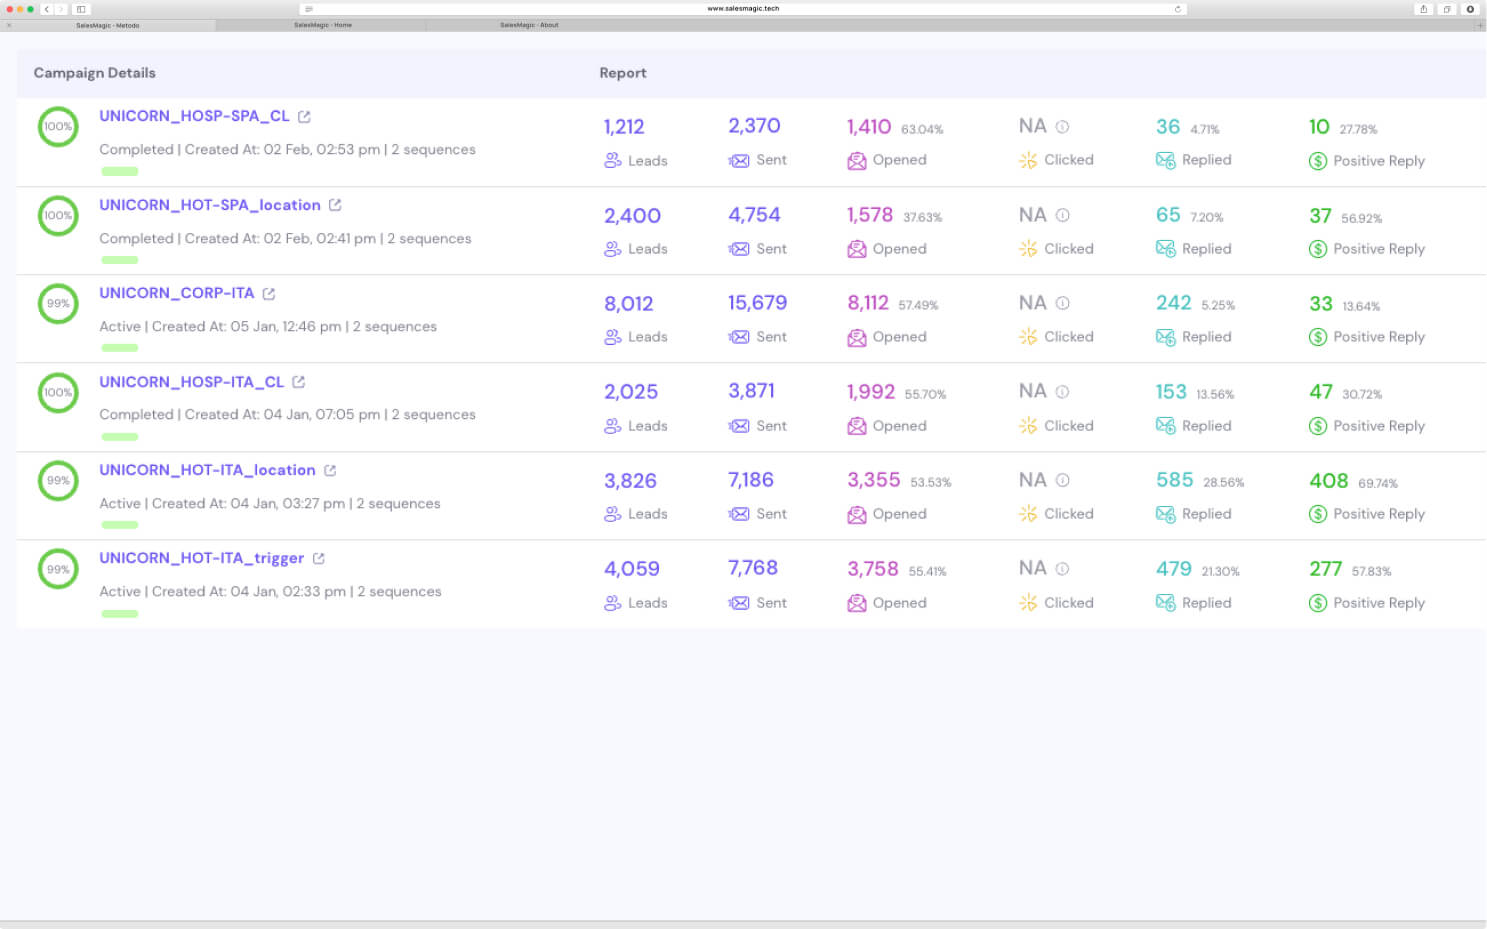Open external link icon beside UNICORN_HOSP-ITA_CL
The height and width of the screenshot is (929, 1487).
(x=298, y=382)
